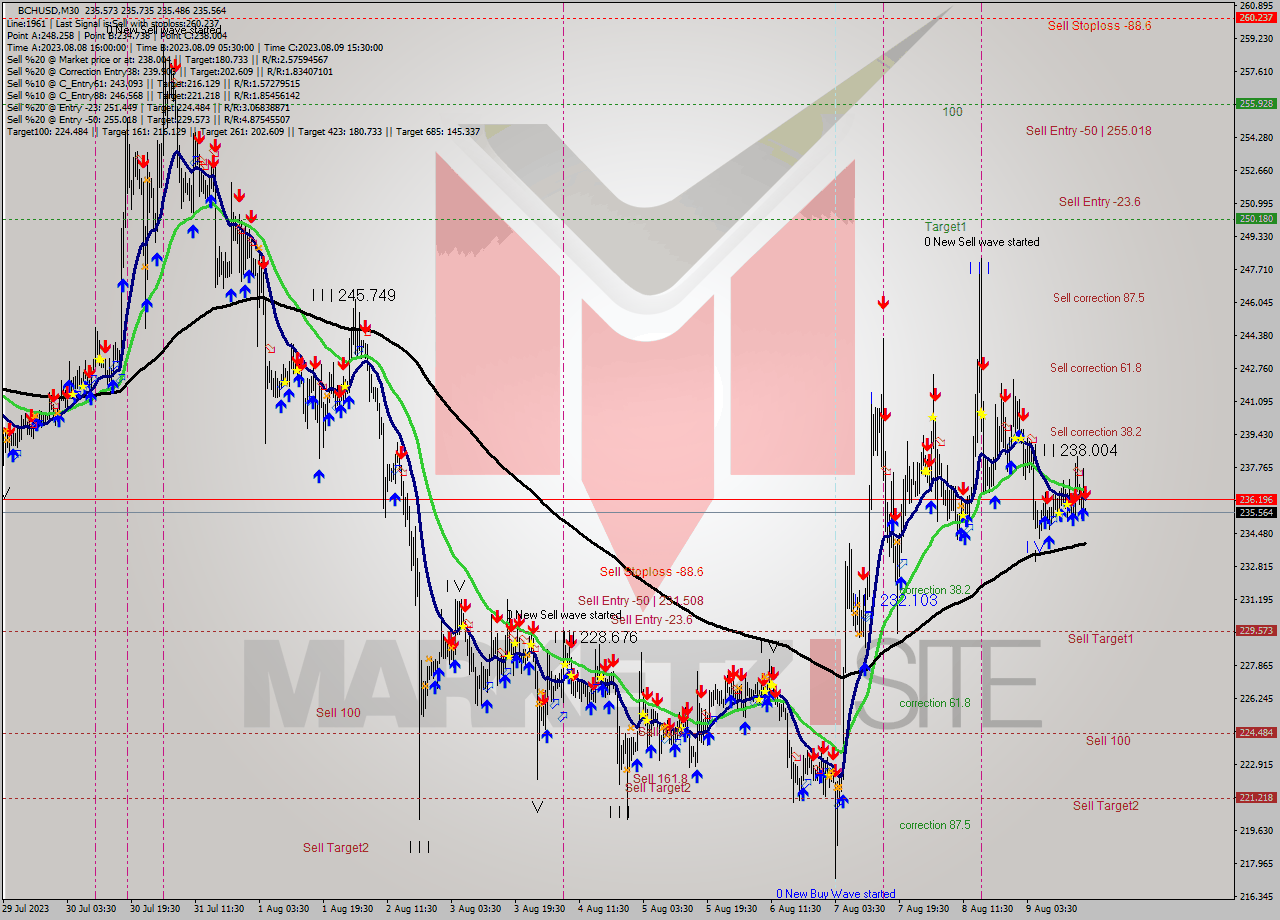Select the red 221.218 price tag
The width and height of the screenshot is (1280, 920).
[x=1255, y=797]
